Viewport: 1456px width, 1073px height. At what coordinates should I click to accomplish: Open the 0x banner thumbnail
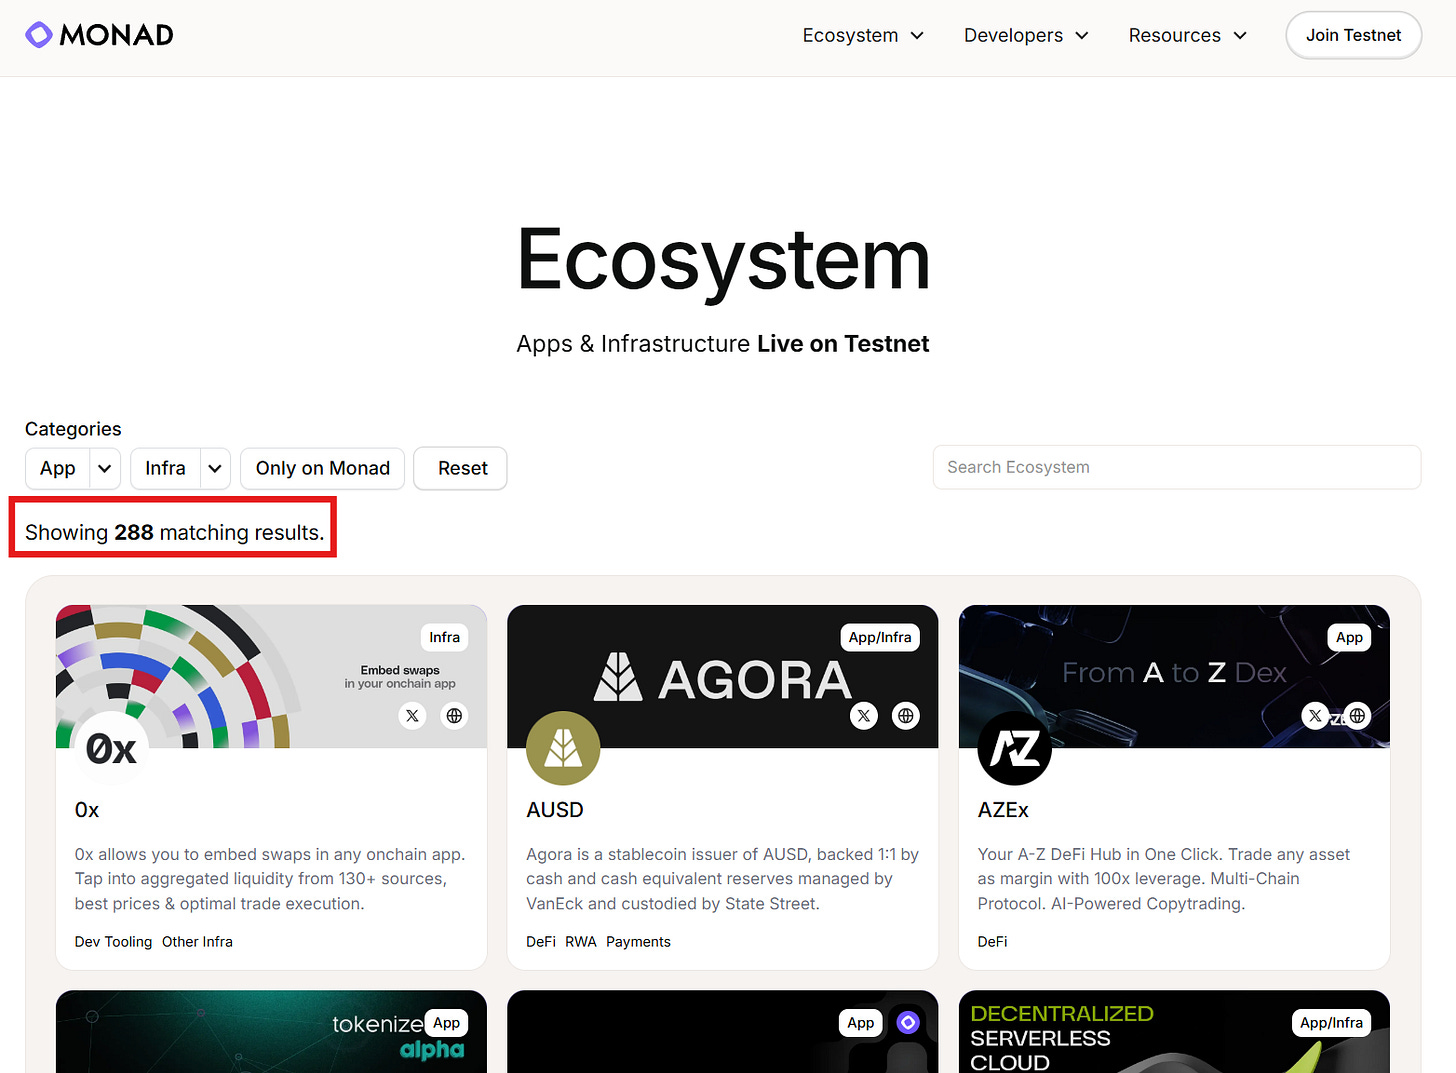[x=271, y=676]
